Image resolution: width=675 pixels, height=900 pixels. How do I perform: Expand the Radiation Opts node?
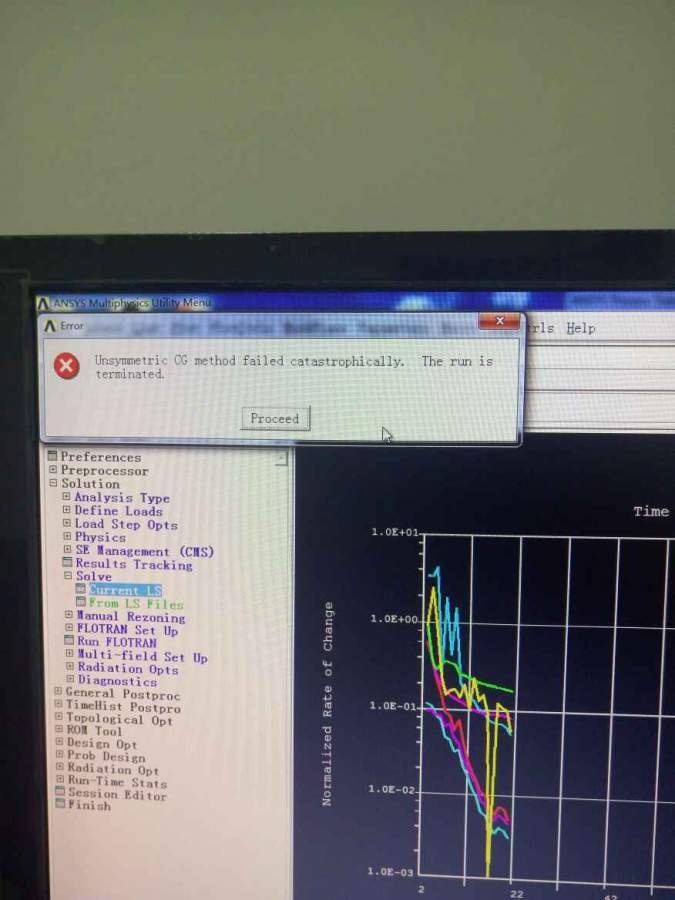click(69, 666)
